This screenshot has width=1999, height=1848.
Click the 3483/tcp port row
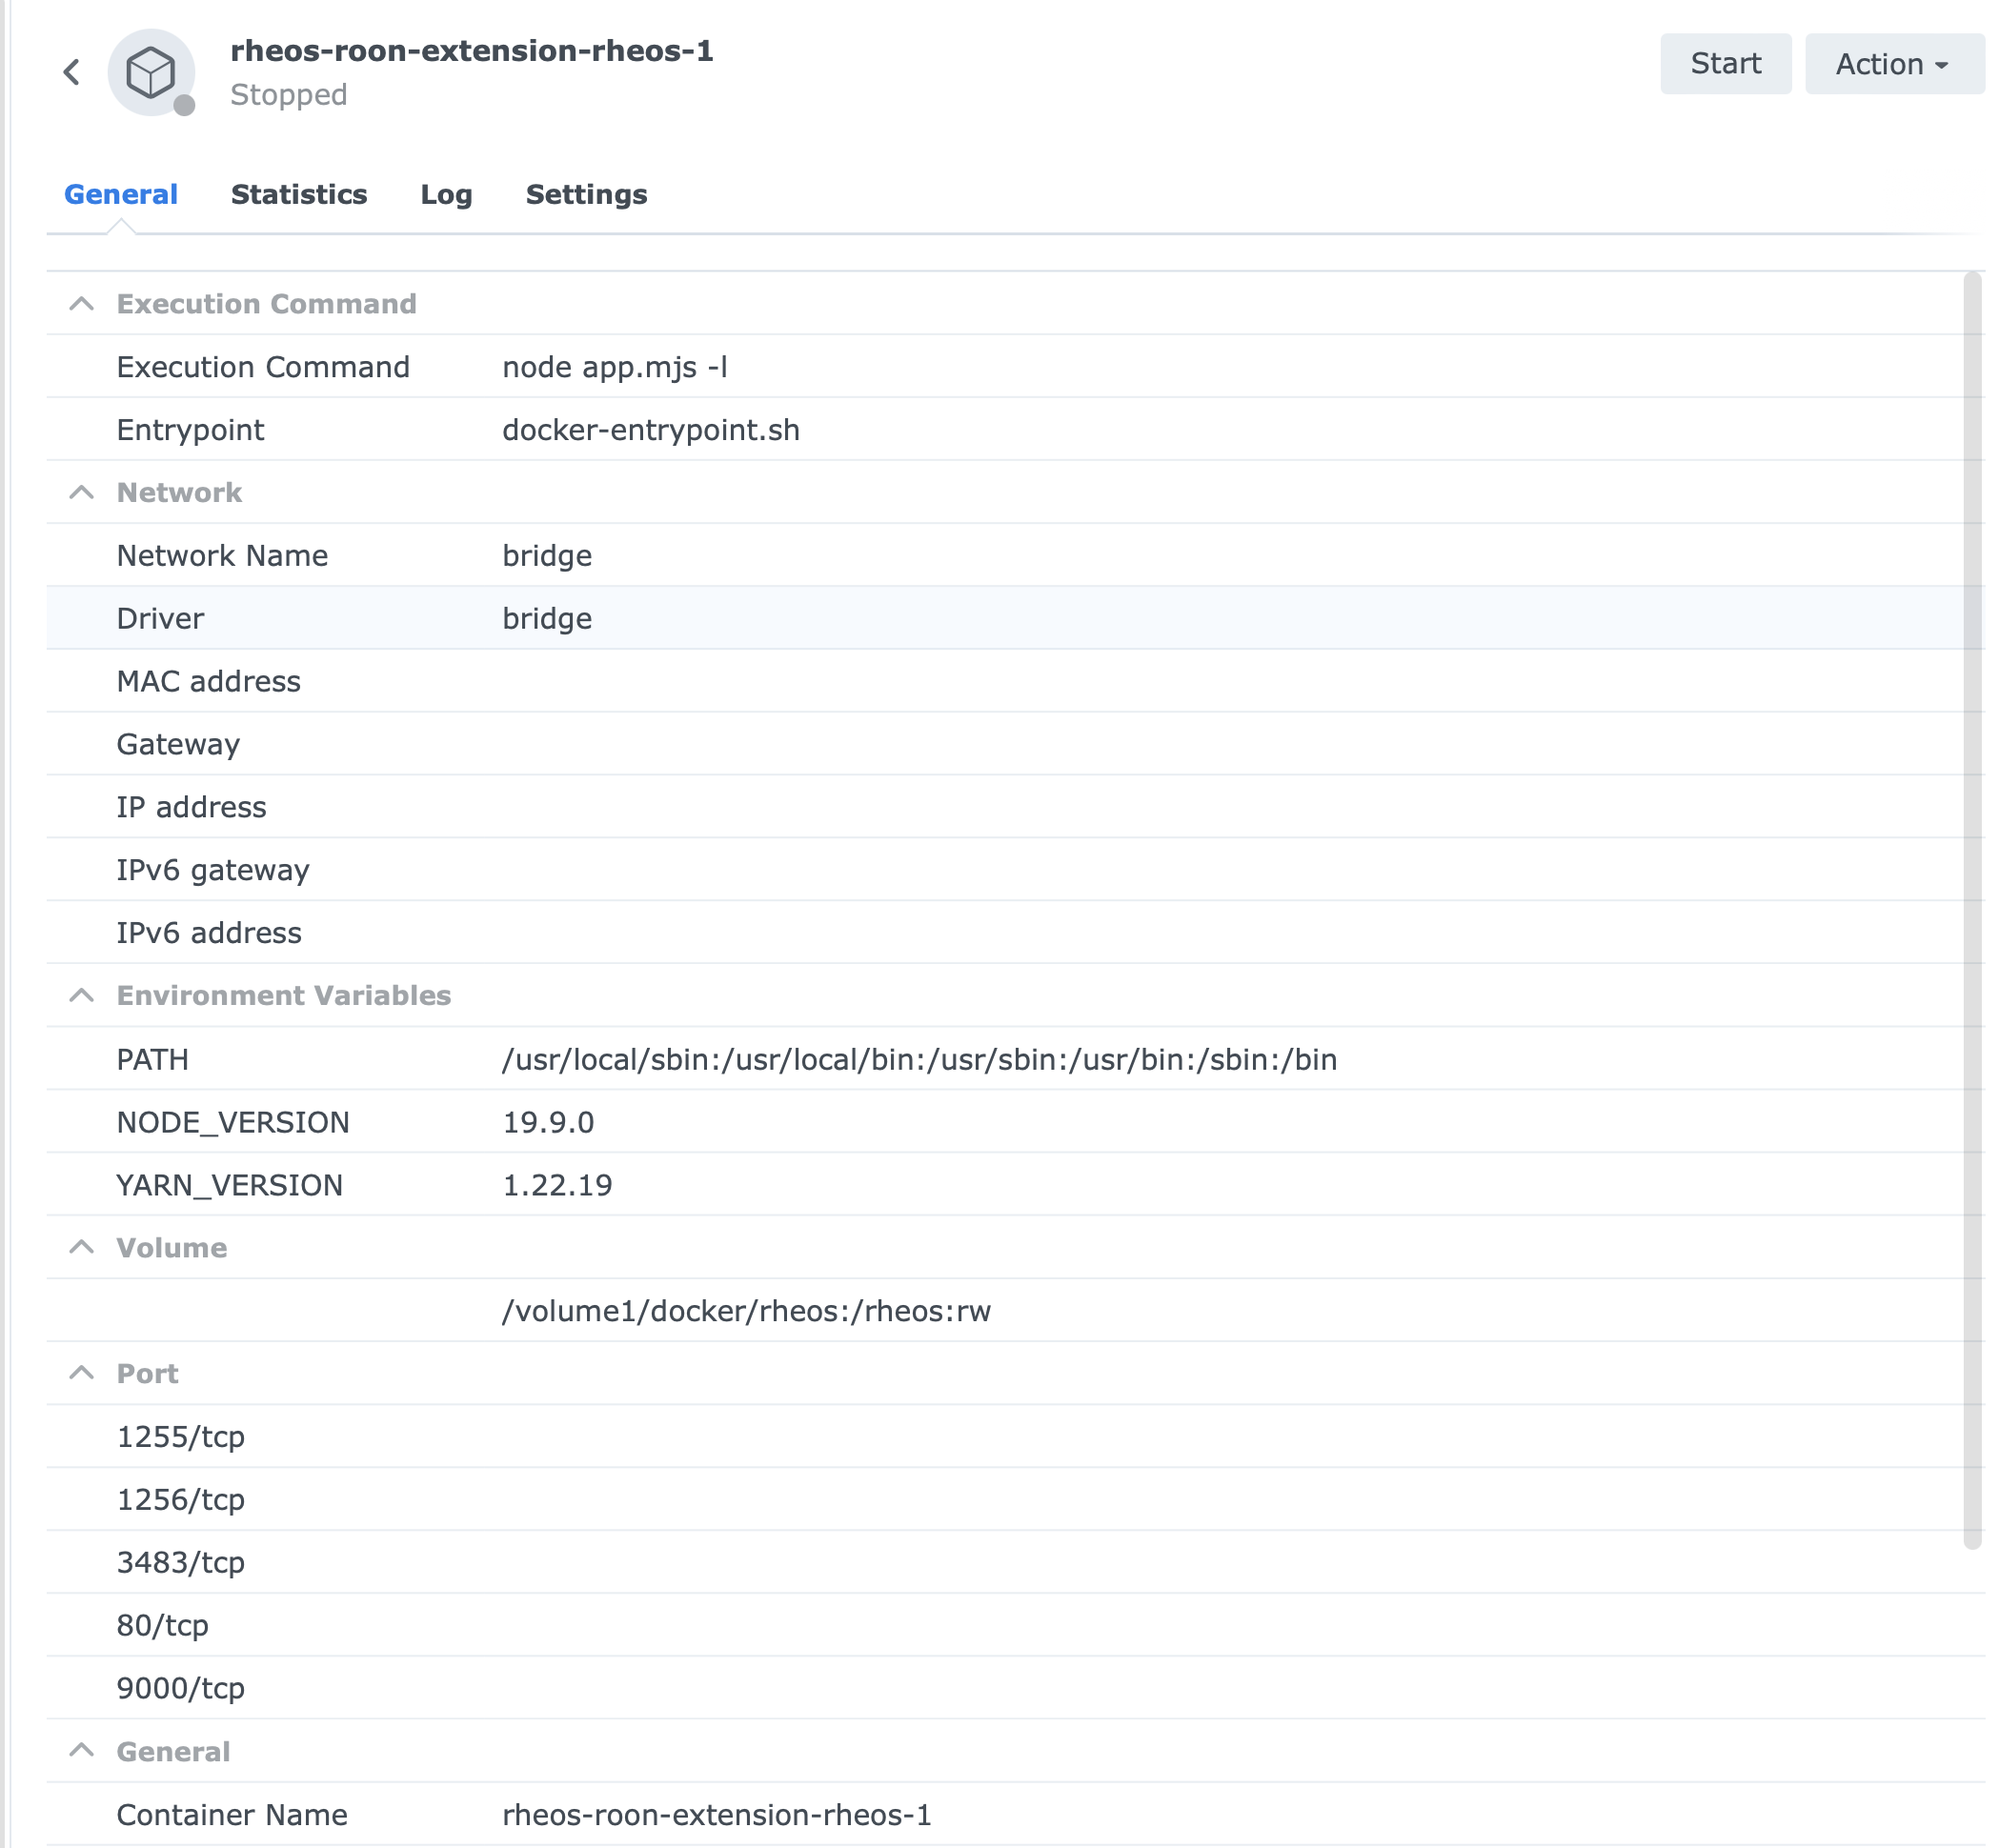coord(1015,1563)
